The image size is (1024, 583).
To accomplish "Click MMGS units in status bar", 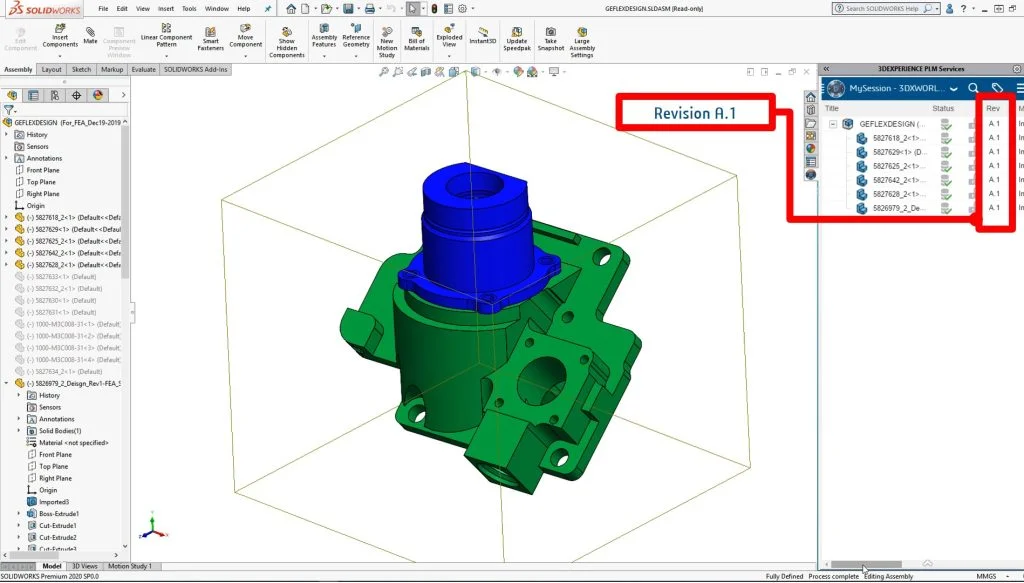I will point(986,576).
